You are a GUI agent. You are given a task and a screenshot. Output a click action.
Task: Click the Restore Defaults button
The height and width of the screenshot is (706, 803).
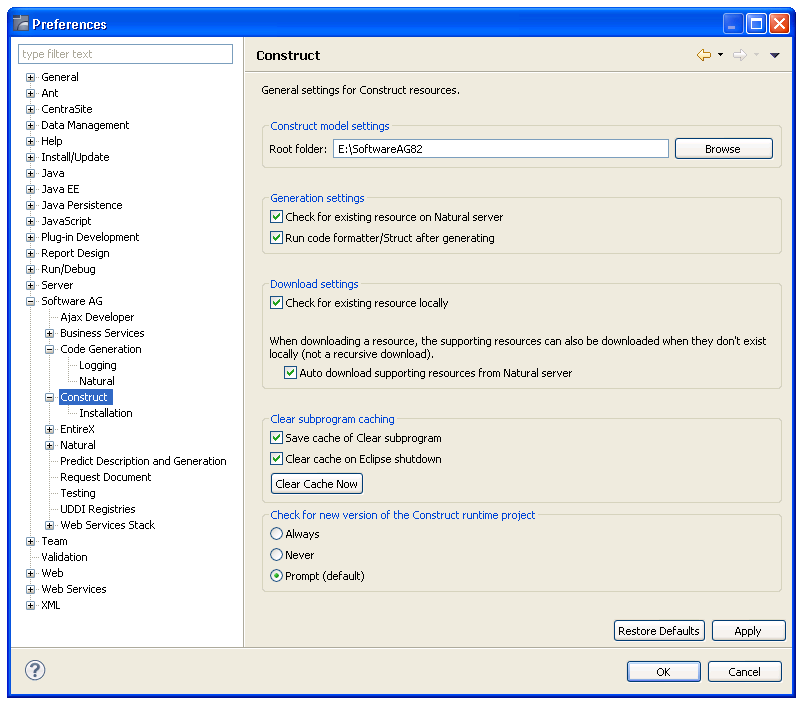coord(659,631)
